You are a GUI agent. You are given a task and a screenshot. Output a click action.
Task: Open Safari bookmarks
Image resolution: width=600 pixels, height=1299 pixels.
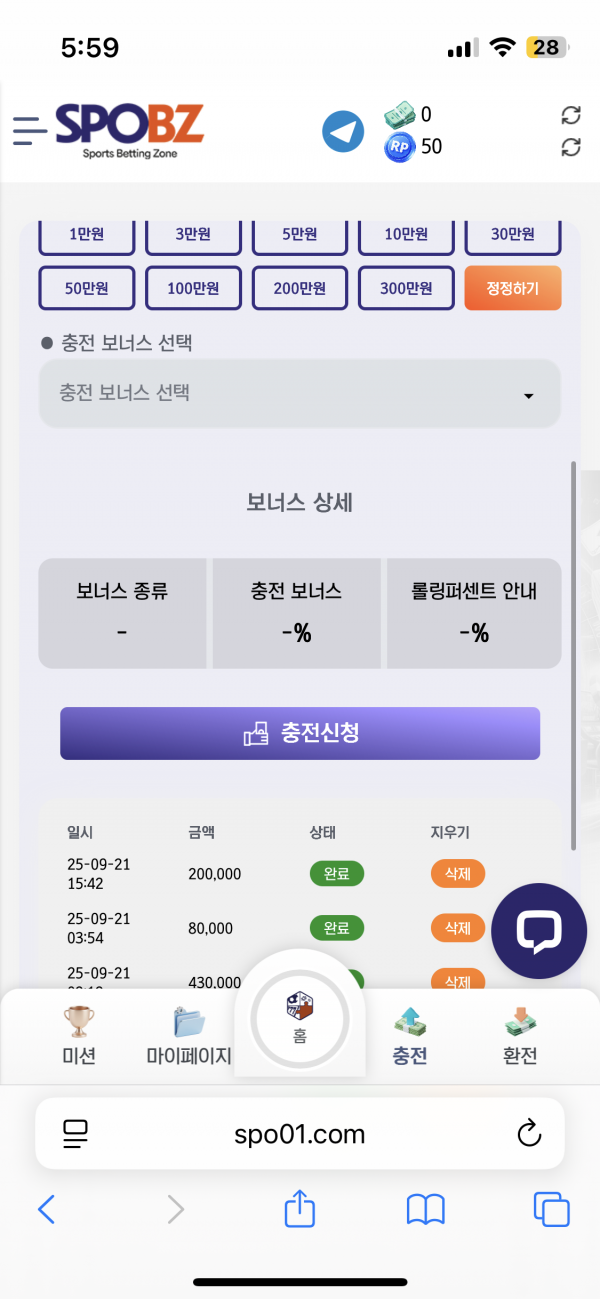coord(425,1210)
